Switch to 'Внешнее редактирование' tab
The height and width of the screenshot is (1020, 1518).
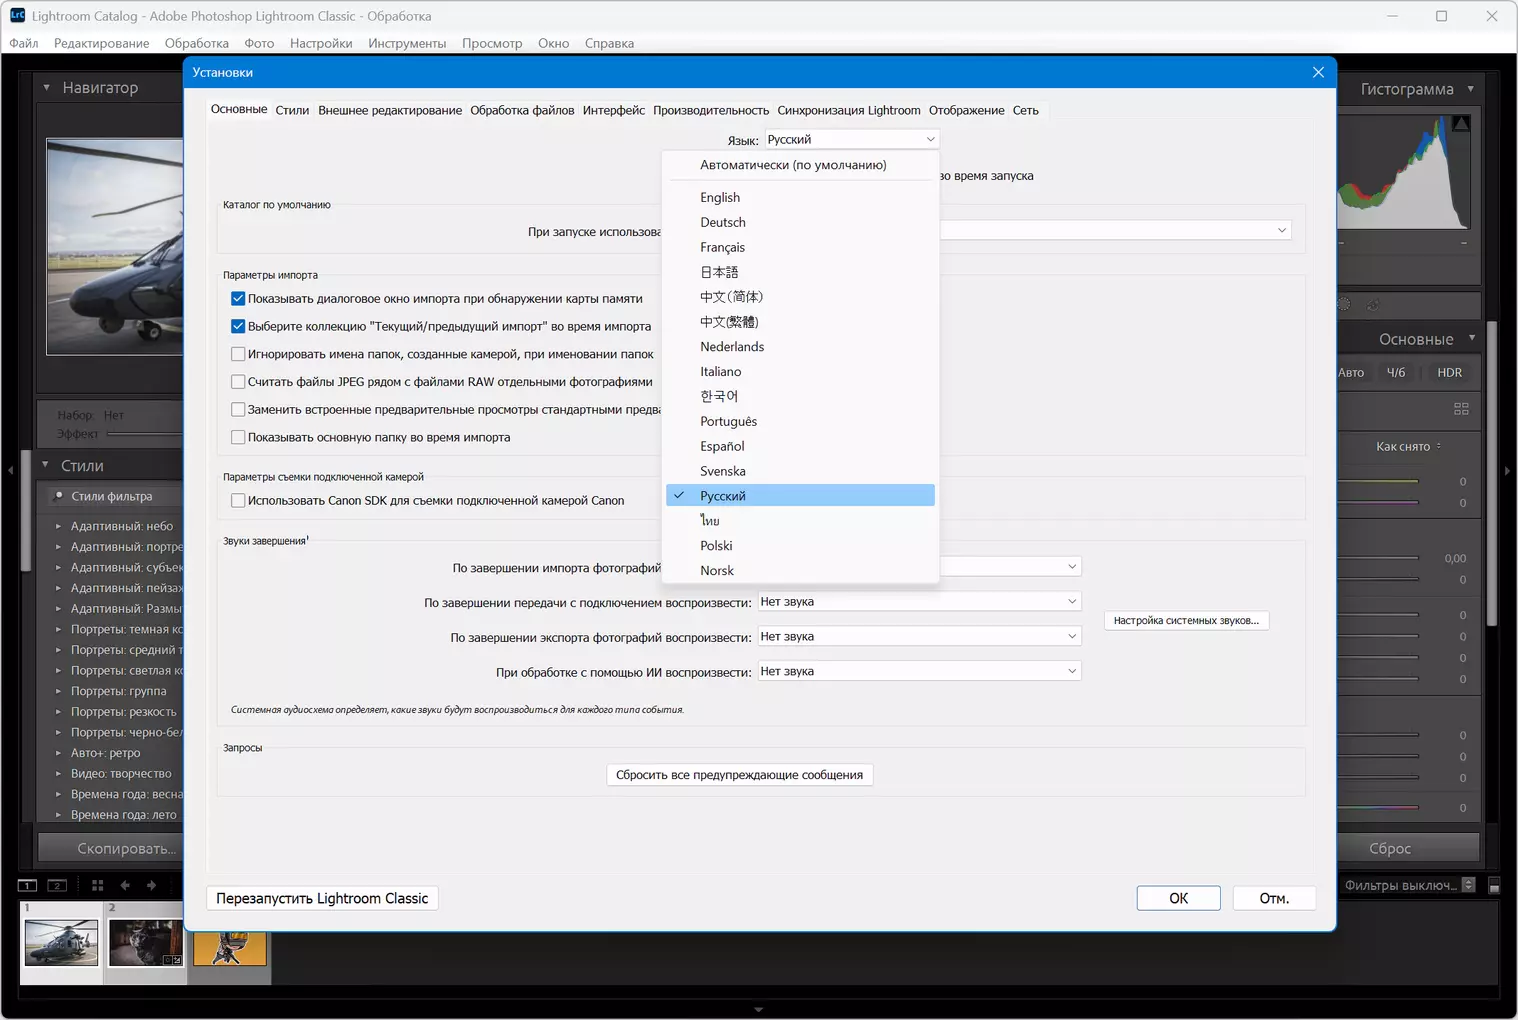click(x=390, y=110)
